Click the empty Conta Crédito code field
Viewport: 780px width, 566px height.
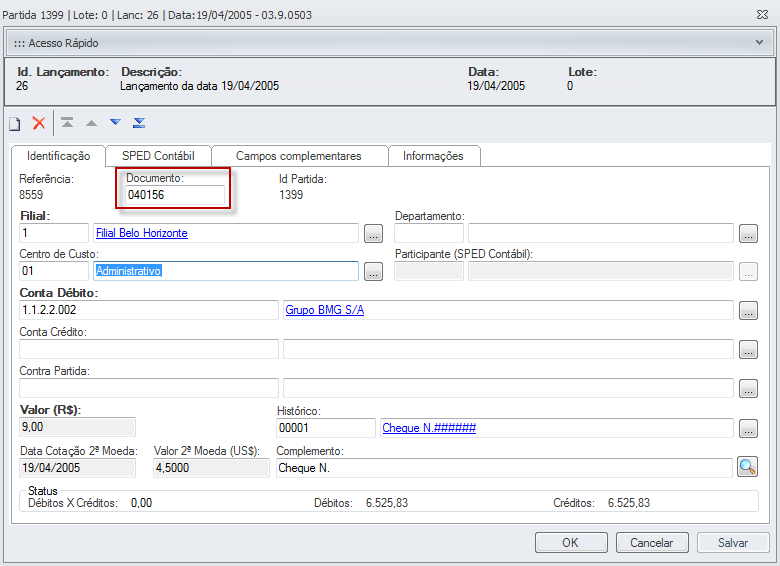(149, 349)
